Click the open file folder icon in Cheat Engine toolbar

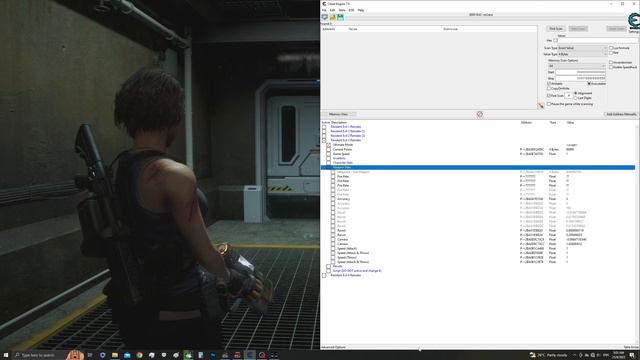pyautogui.click(x=332, y=17)
